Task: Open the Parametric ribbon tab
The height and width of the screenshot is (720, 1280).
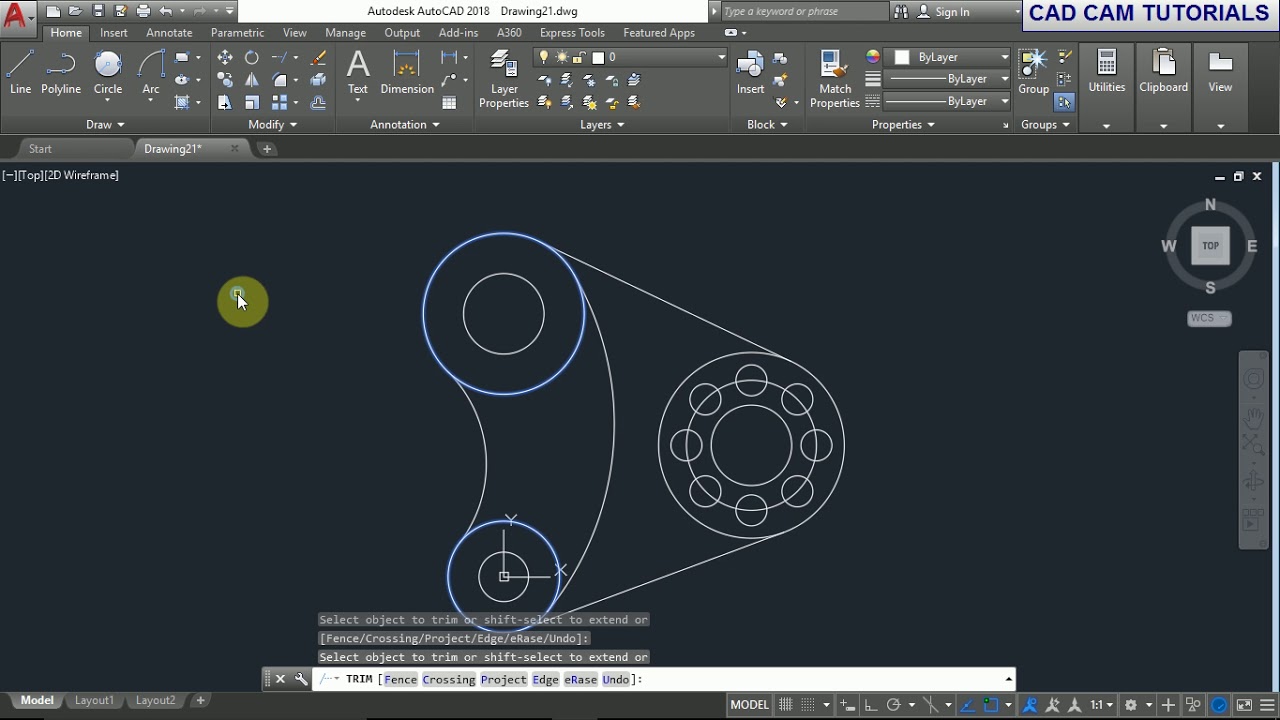Action: (237, 33)
